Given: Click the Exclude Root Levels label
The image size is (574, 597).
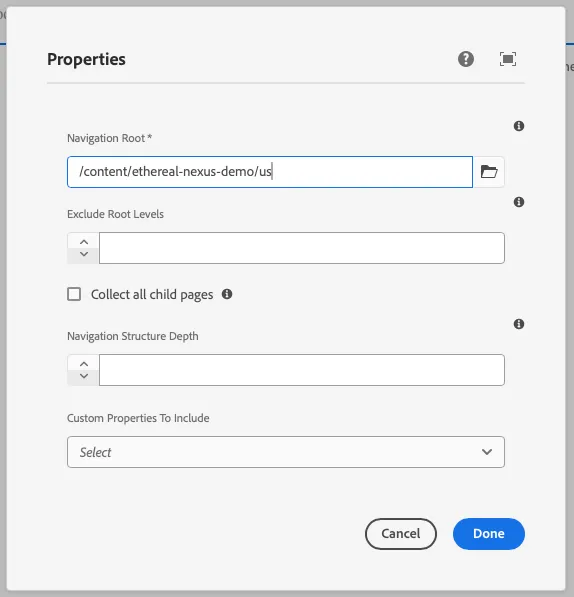Looking at the screenshot, I should (x=115, y=214).
